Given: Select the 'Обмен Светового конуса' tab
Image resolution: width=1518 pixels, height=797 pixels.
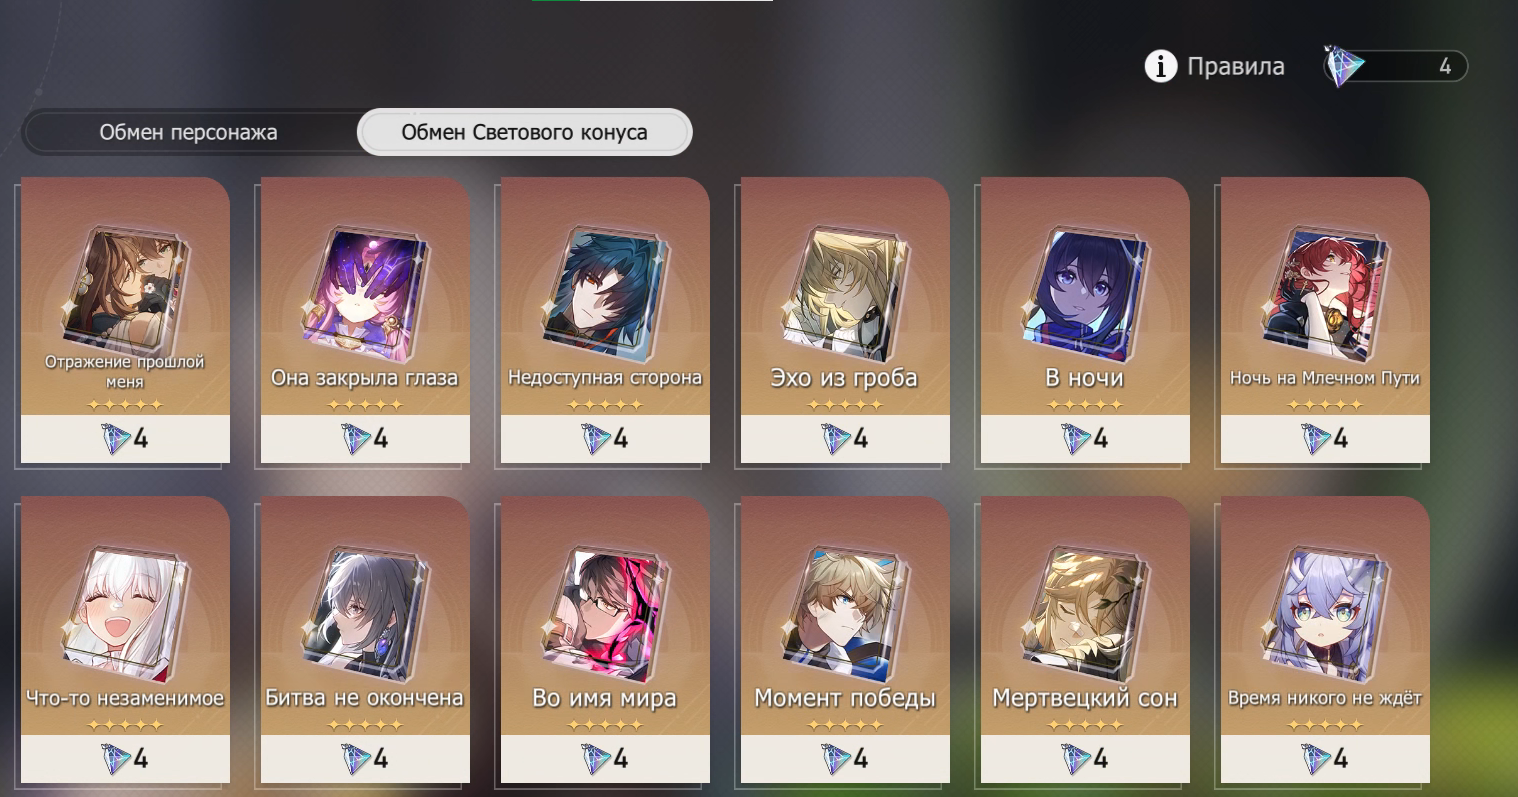Looking at the screenshot, I should 524,132.
